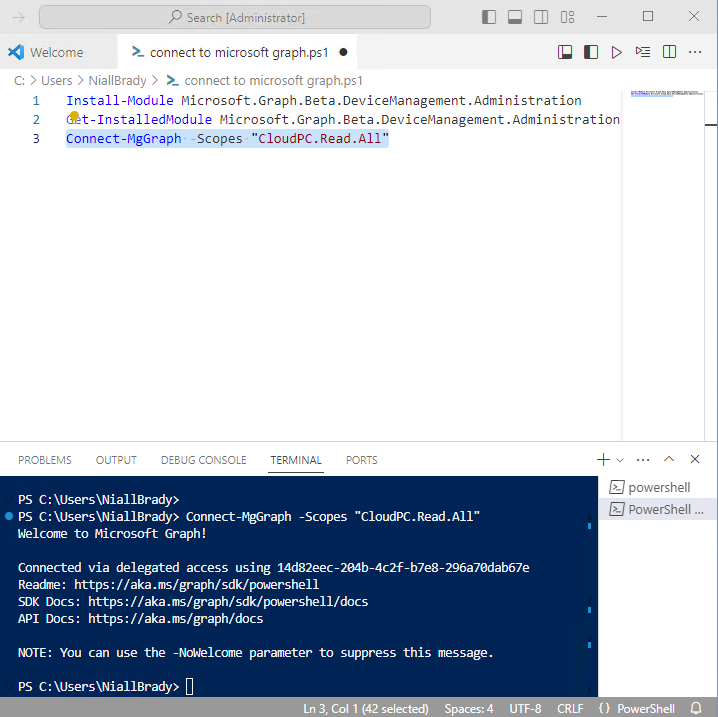Click the file name breadcrumb segment

[273, 81]
